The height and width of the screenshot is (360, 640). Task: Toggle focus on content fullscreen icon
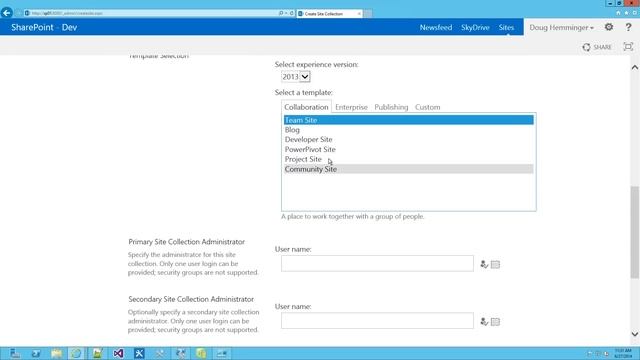(628, 47)
